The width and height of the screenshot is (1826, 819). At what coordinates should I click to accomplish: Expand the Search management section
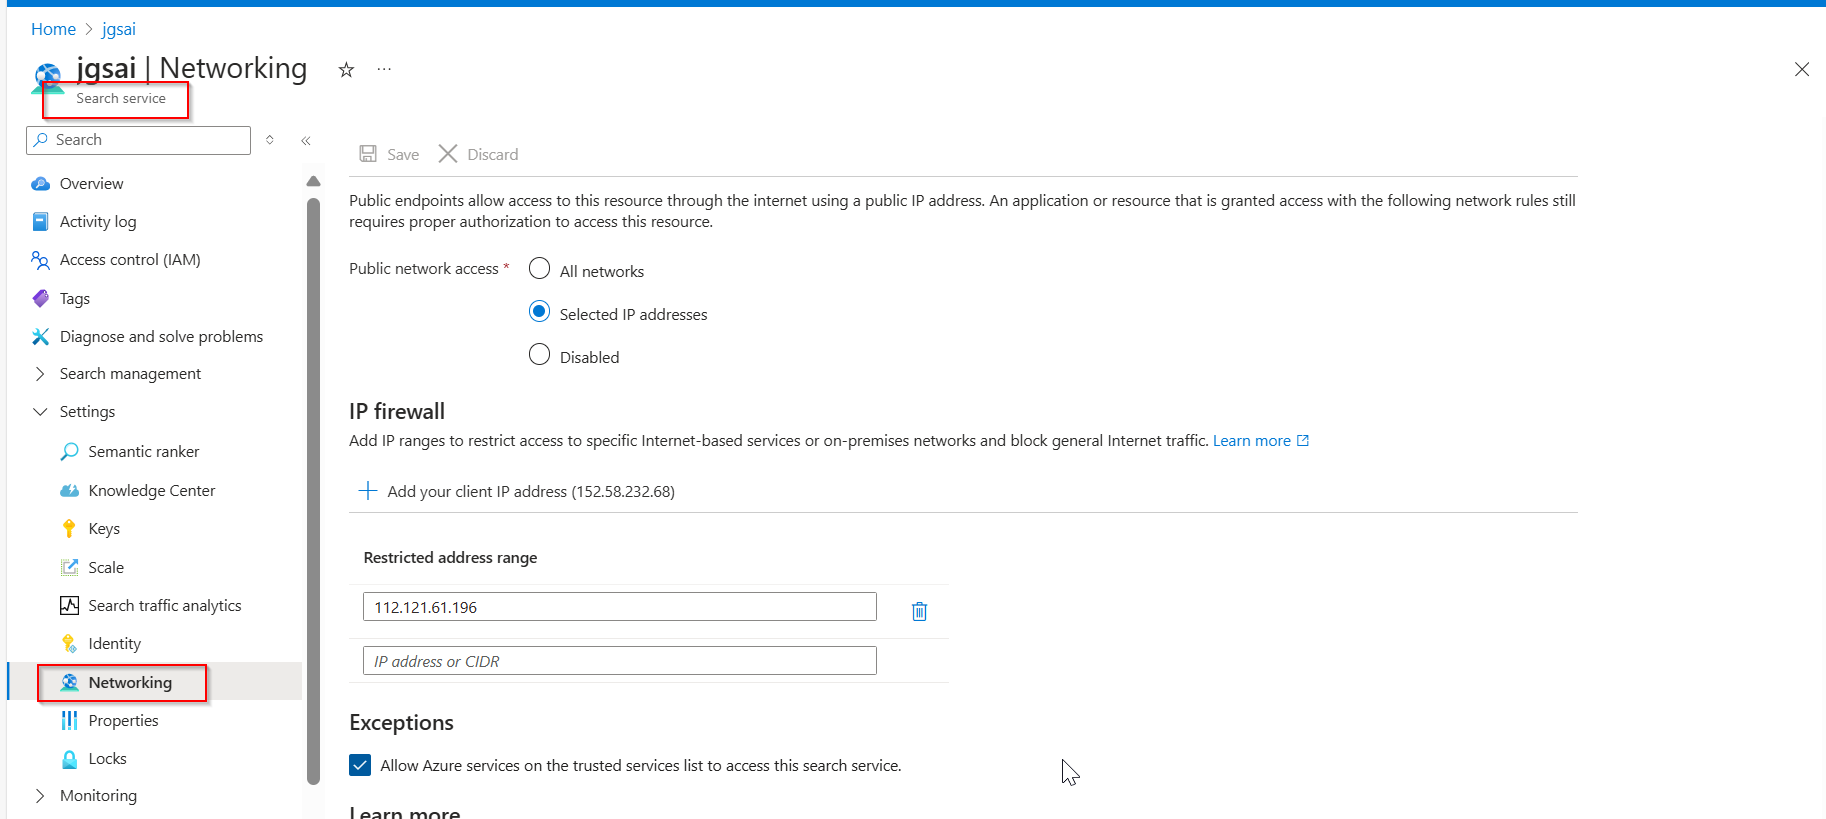pyautogui.click(x=40, y=374)
